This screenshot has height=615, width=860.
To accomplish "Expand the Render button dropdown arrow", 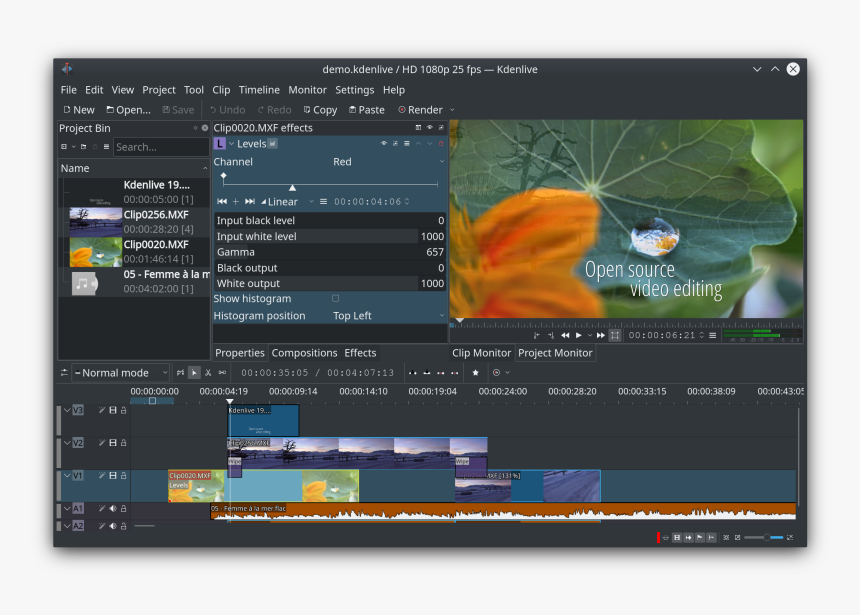I will 452,110.
